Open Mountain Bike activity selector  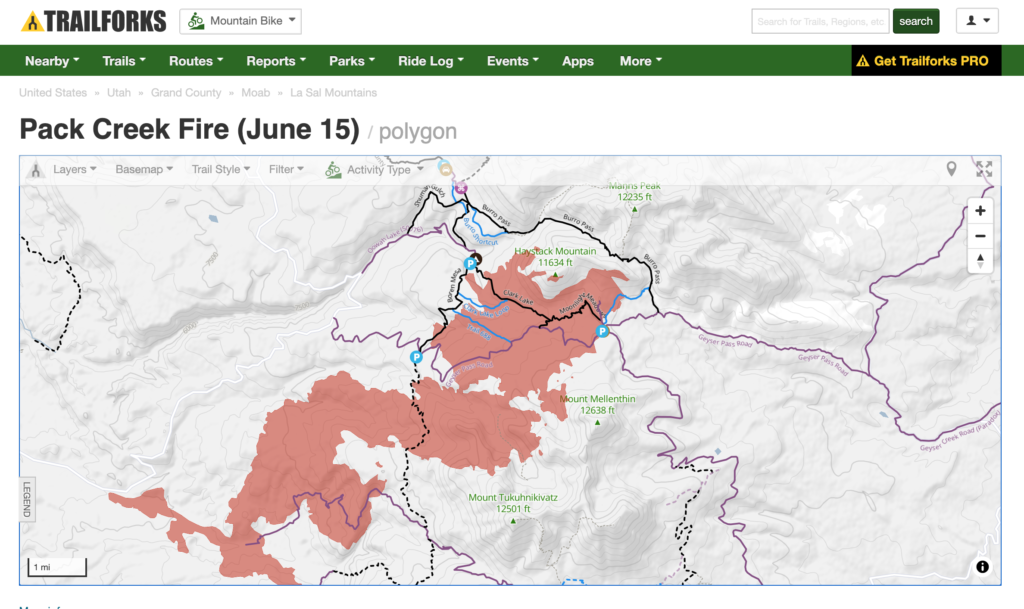pos(240,21)
